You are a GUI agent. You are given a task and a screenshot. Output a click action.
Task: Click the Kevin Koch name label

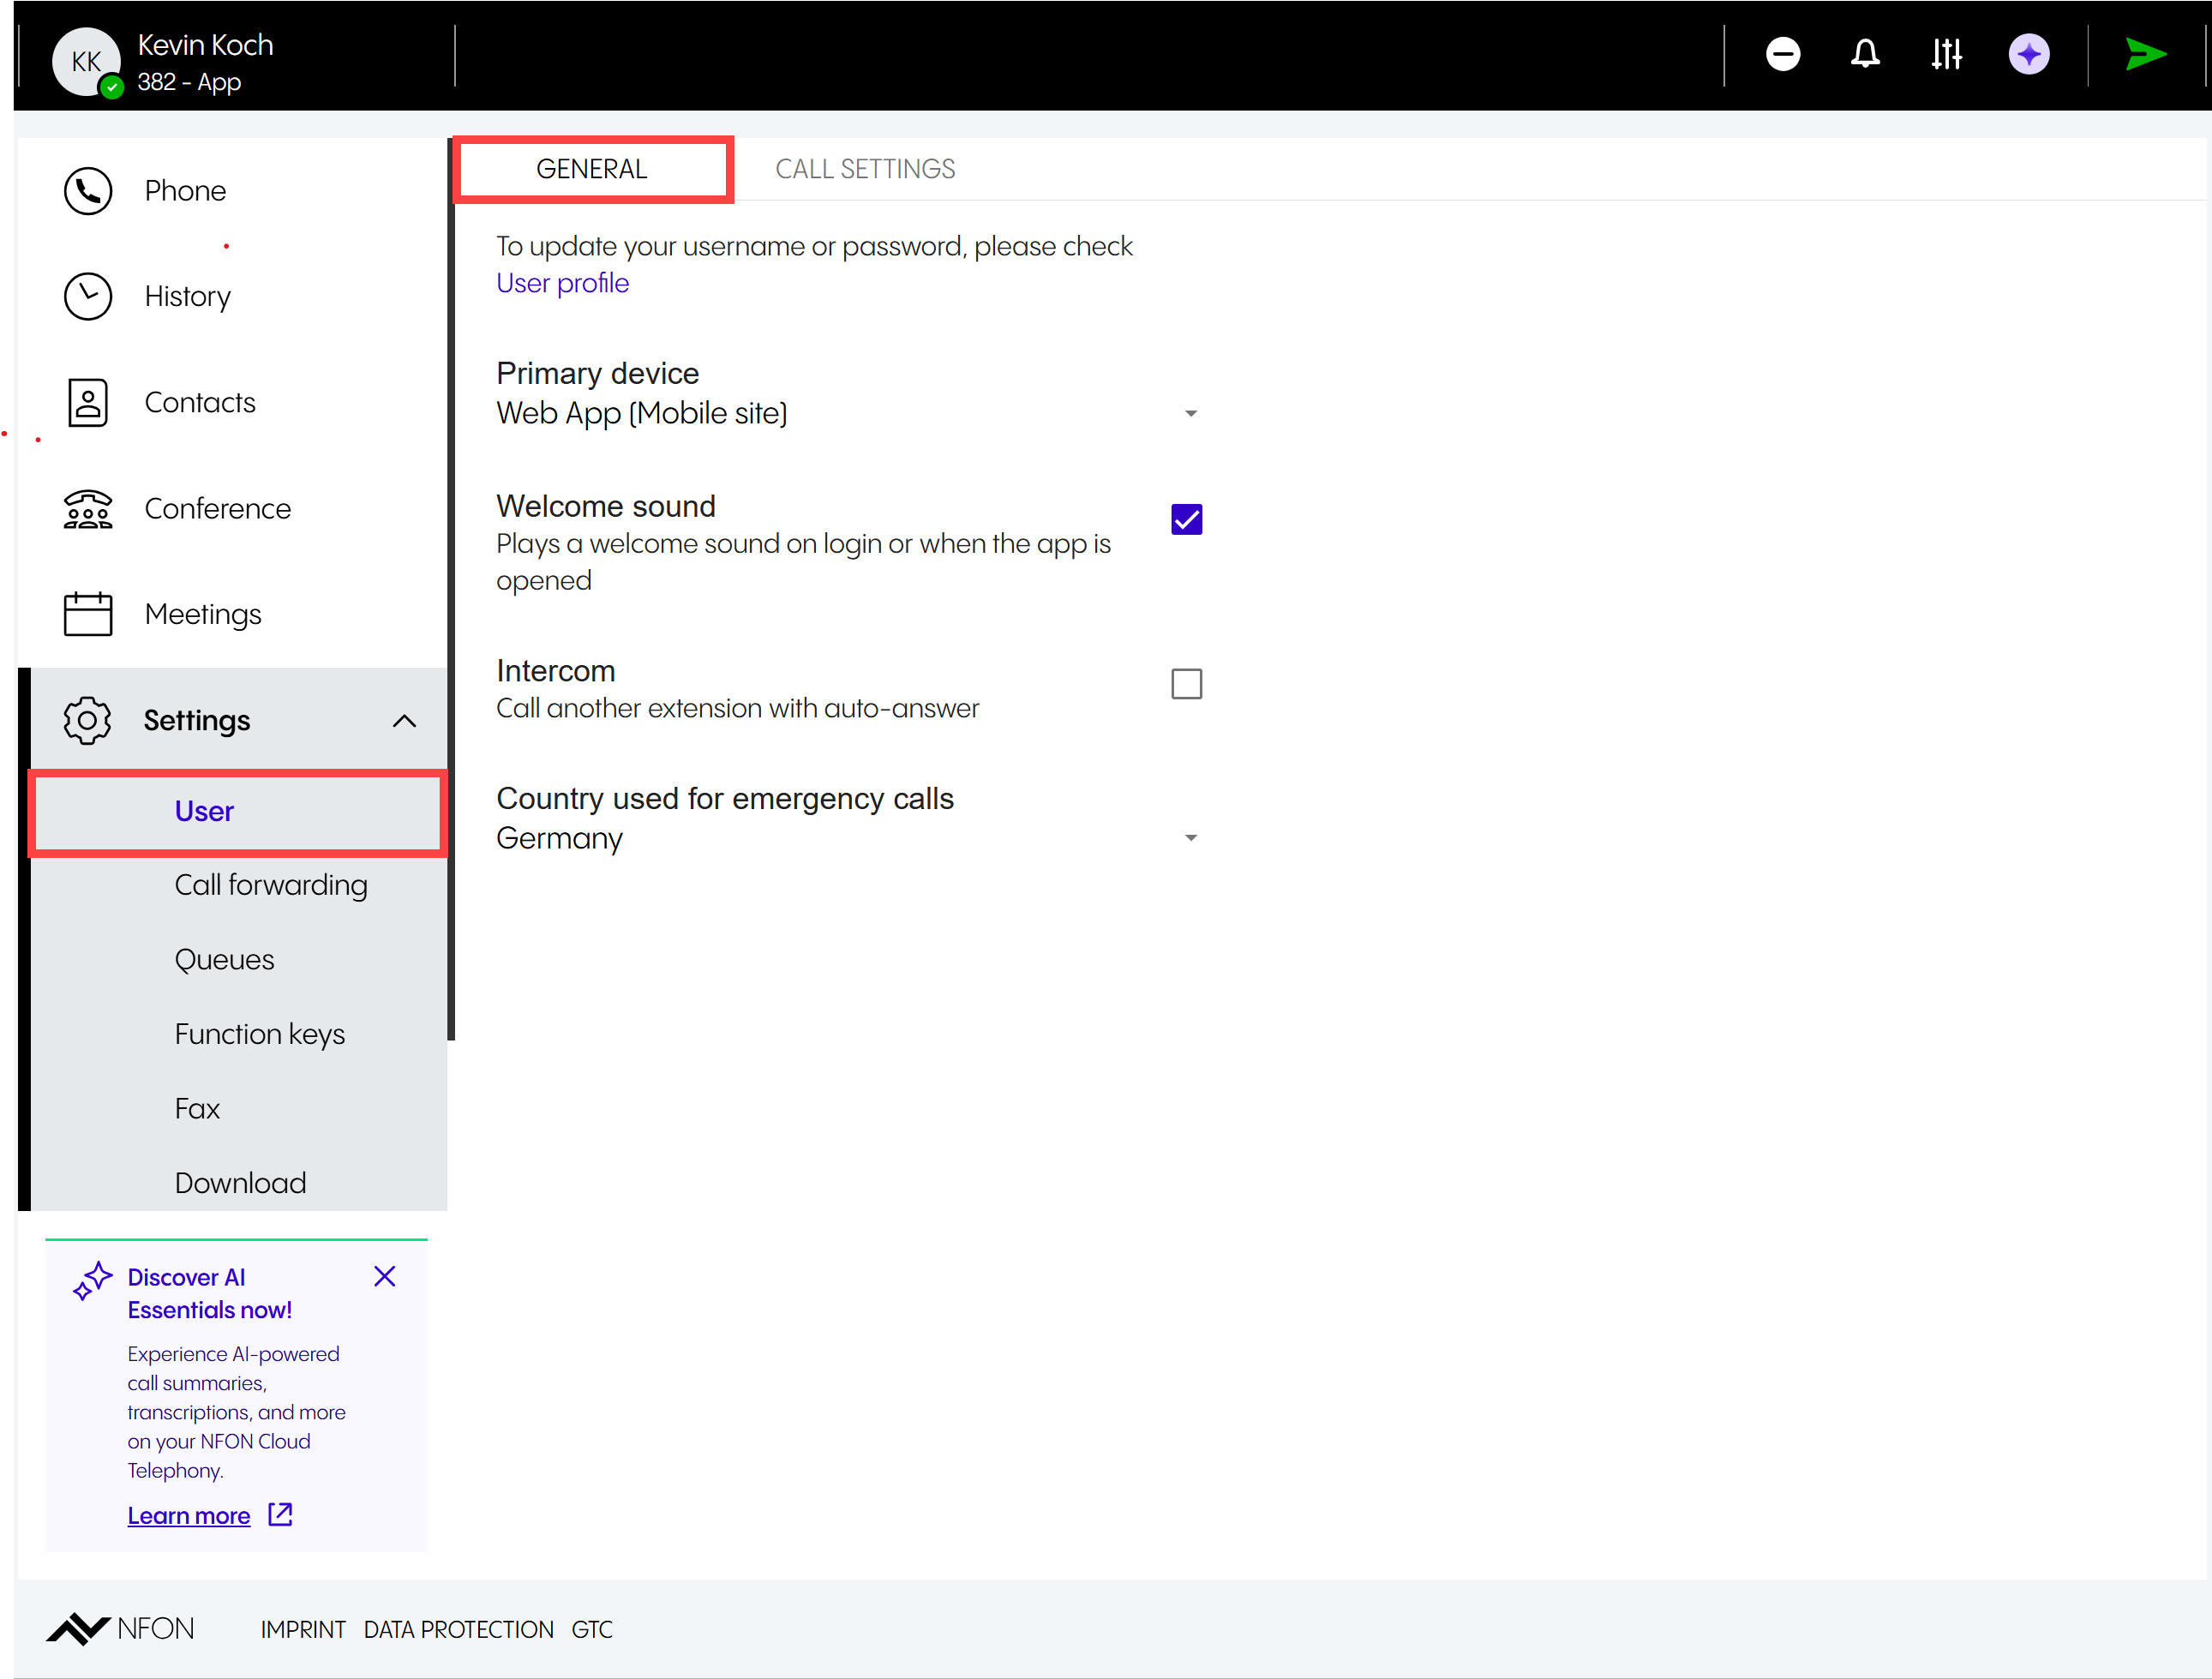205,45
